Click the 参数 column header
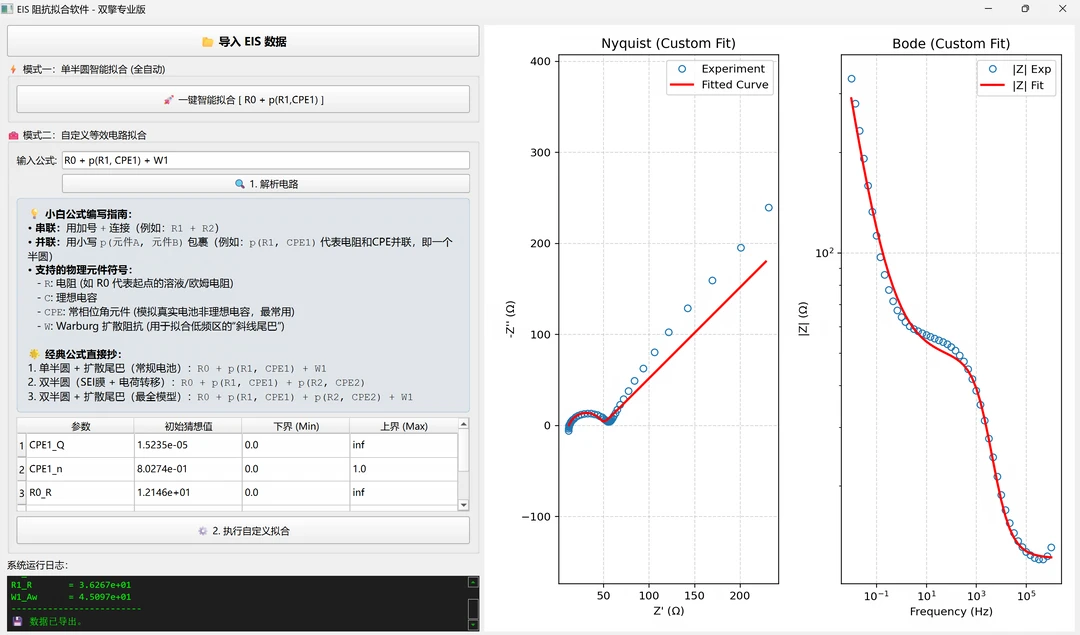1080x635 pixels. point(81,426)
